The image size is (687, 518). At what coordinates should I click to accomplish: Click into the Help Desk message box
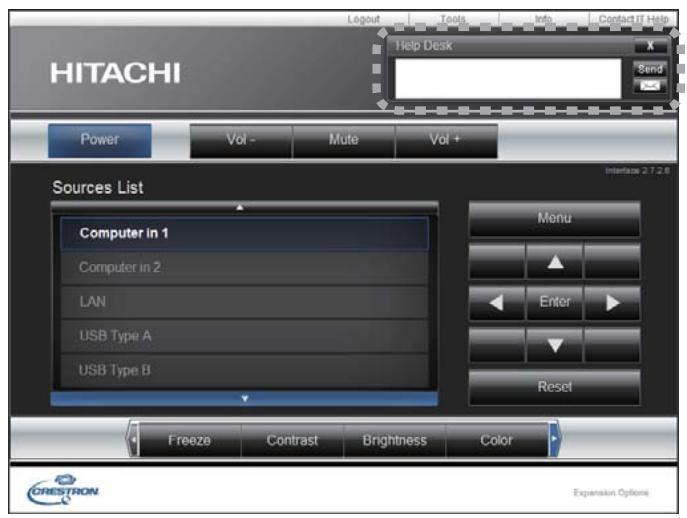click(x=508, y=78)
